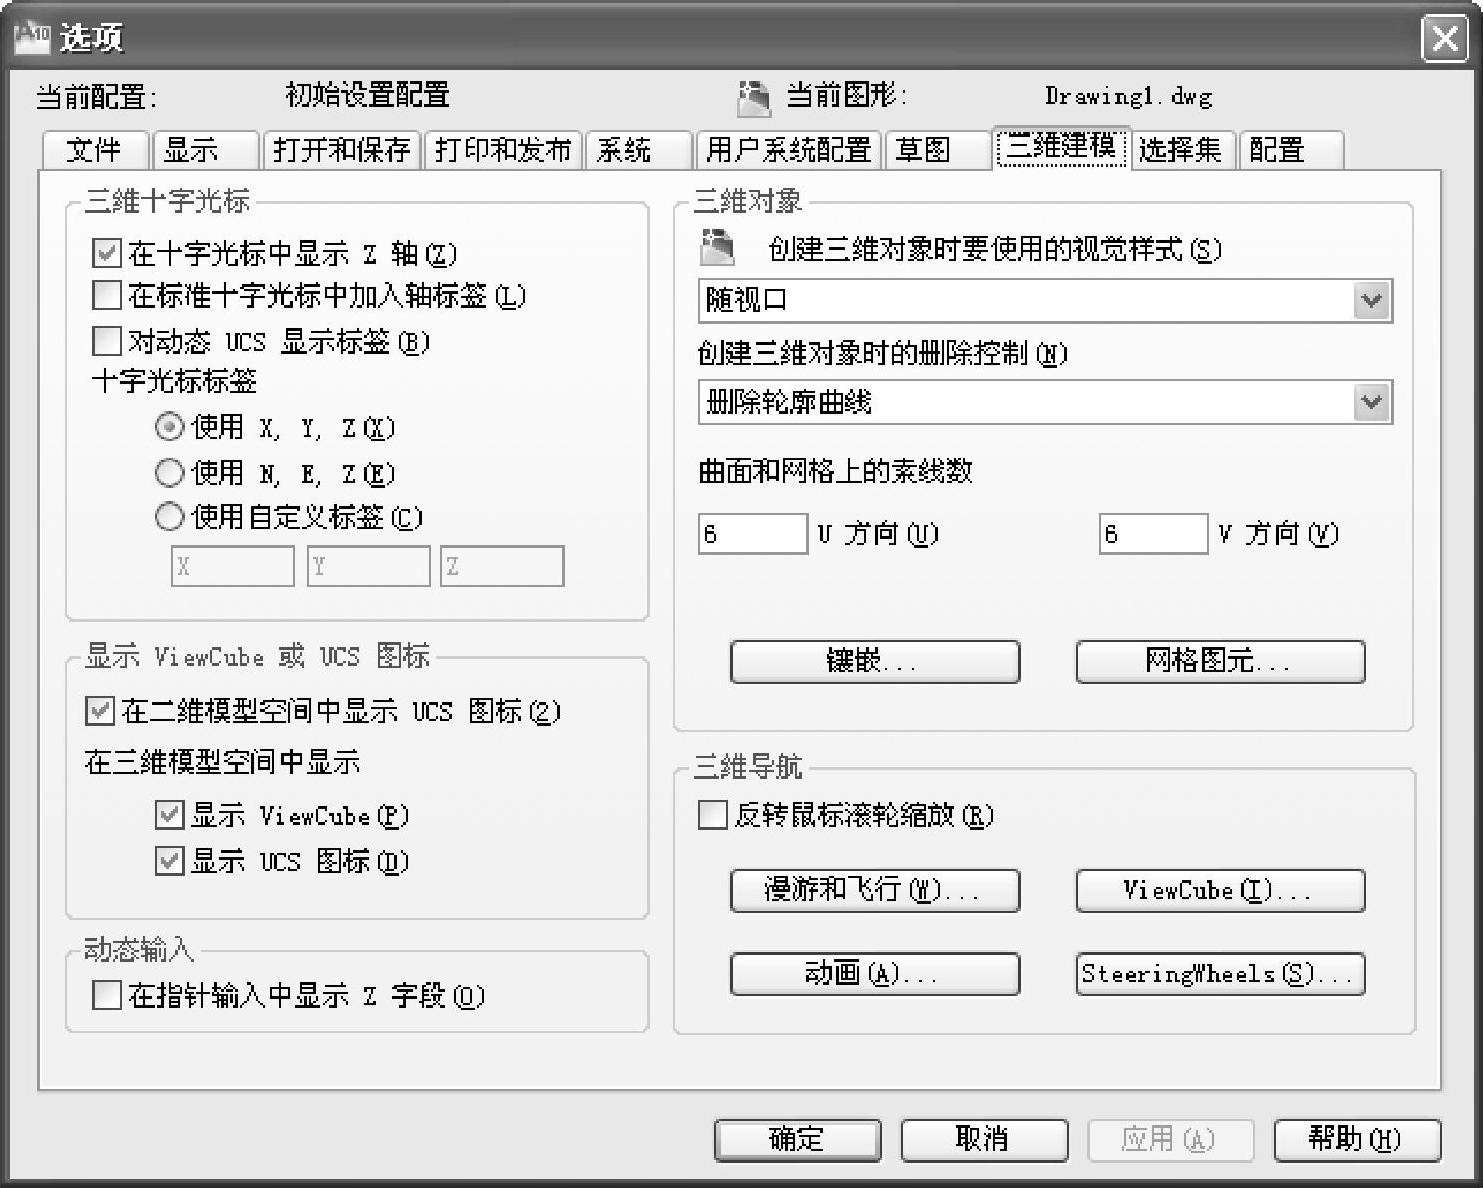Enable 在标准十字光标中加入轴标签 checkbox
The width and height of the screenshot is (1483, 1188).
tap(106, 296)
